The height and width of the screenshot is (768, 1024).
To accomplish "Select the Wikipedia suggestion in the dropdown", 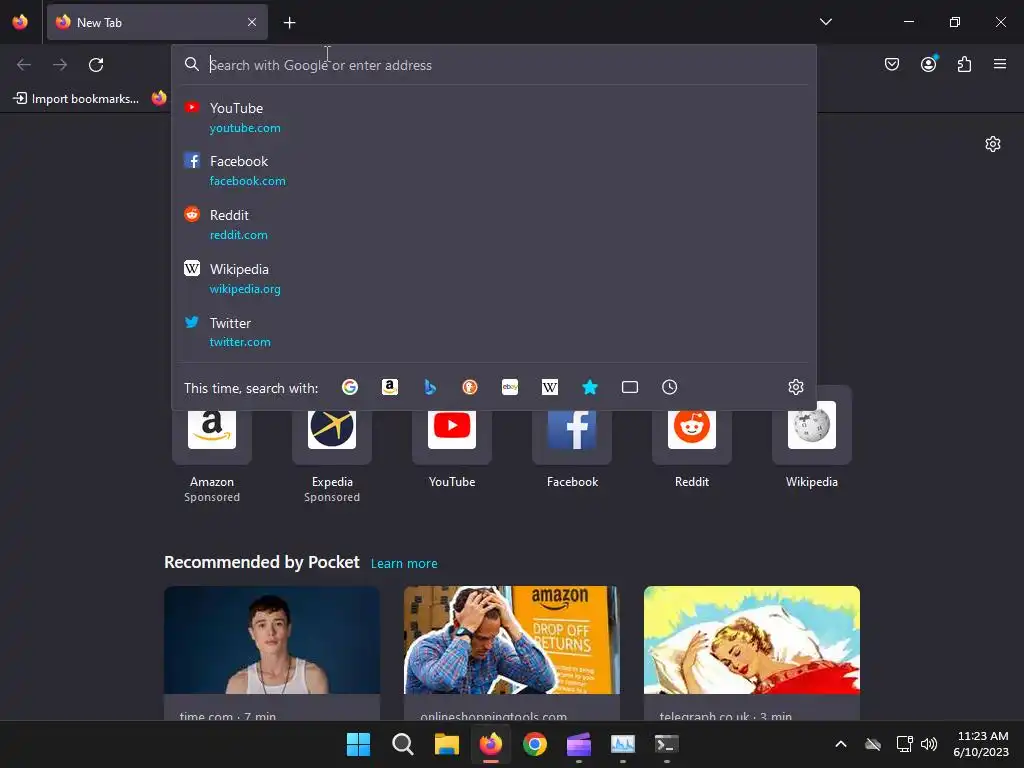I will click(494, 278).
